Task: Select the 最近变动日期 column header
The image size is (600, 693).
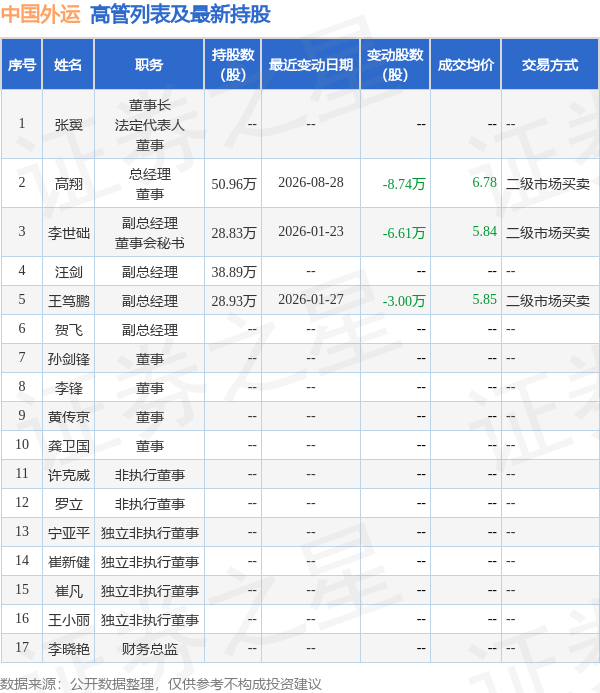Action: pyautogui.click(x=311, y=65)
